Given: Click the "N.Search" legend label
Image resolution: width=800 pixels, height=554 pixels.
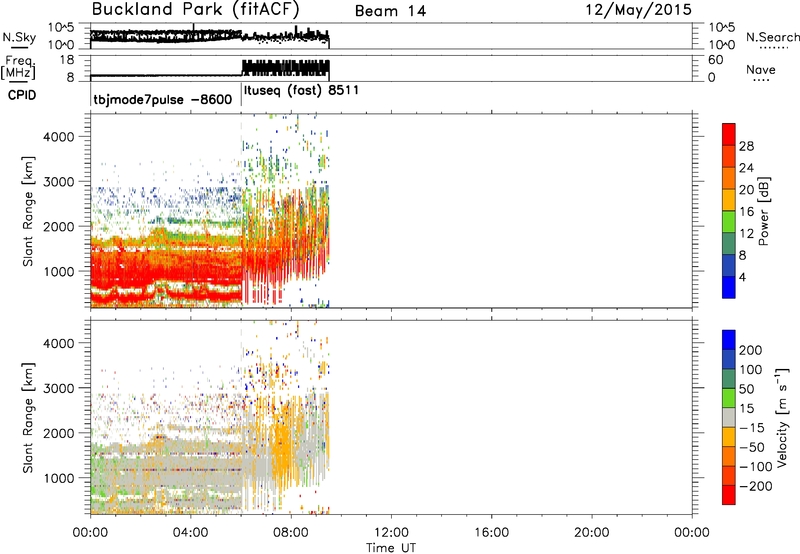Looking at the screenshot, I should click(x=773, y=37).
